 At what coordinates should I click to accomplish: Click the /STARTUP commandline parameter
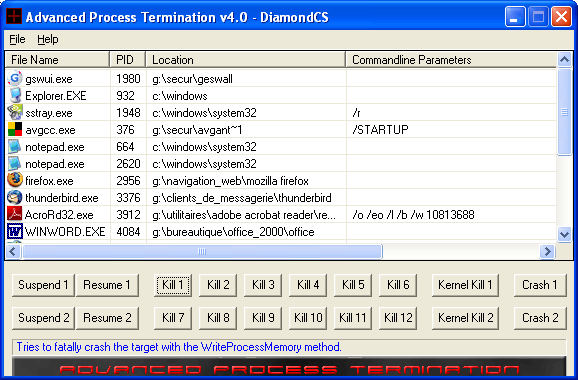click(380, 130)
